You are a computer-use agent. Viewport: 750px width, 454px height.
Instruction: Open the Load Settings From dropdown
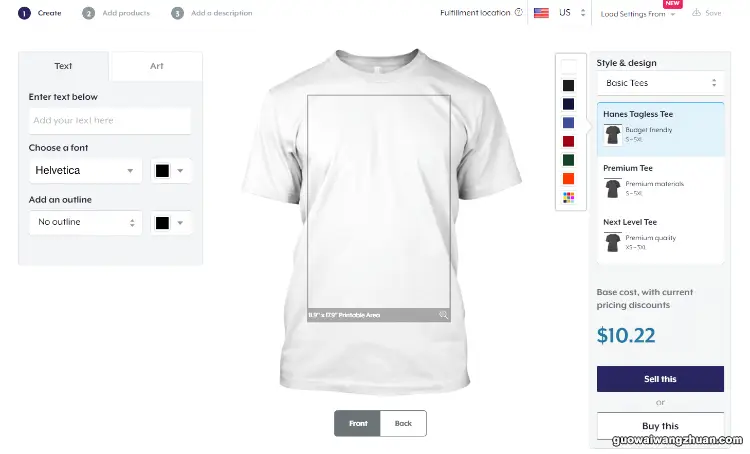point(638,14)
